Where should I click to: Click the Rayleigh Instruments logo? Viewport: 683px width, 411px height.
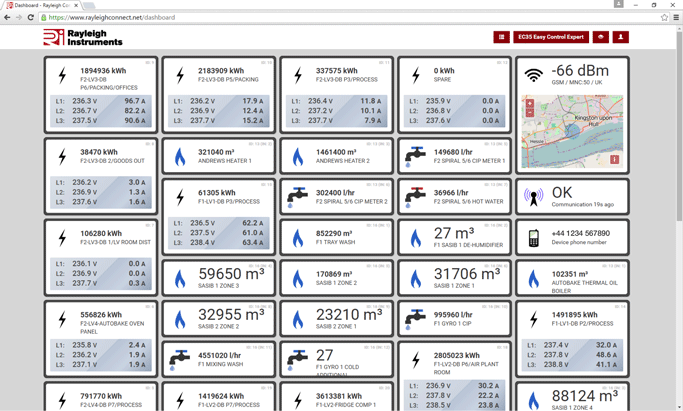[x=83, y=37]
